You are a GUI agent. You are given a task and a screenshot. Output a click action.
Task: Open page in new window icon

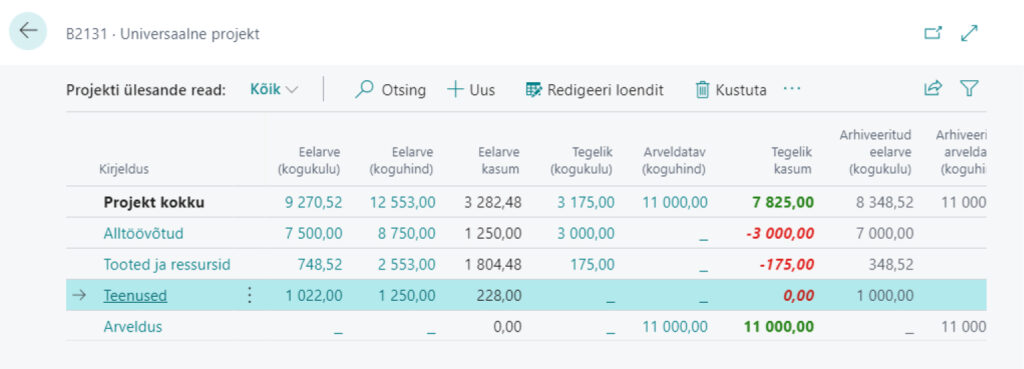point(933,33)
